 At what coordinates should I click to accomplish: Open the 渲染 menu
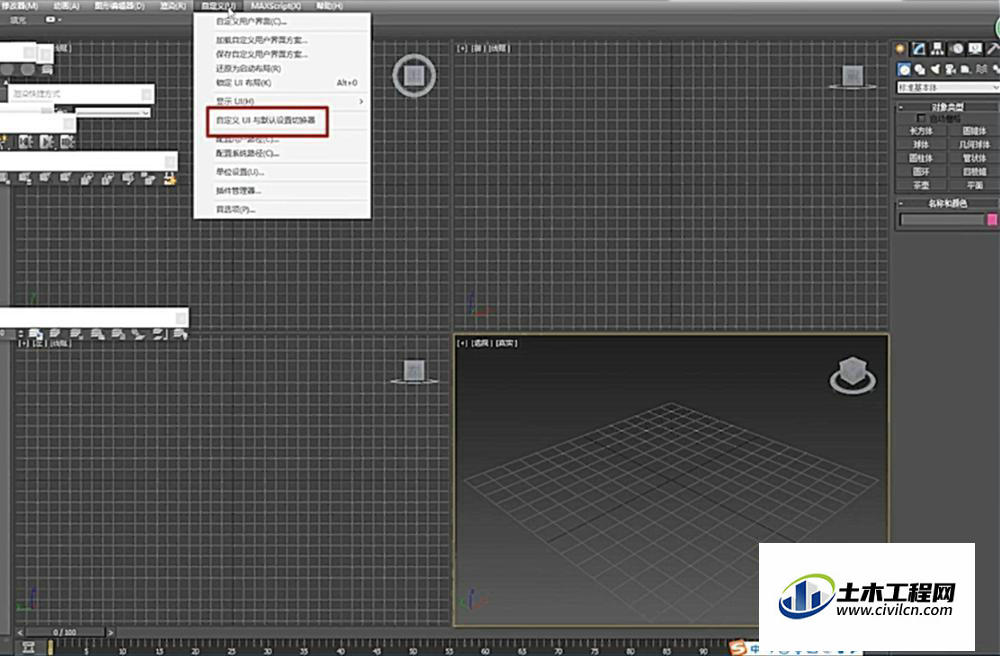click(173, 6)
